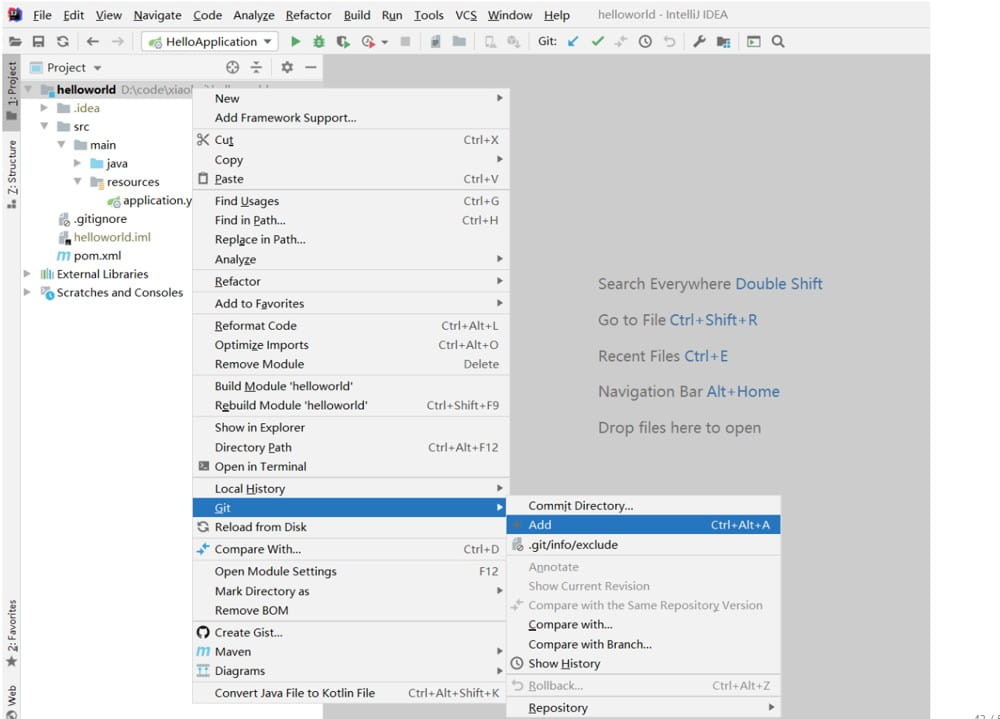Expand Scratches and Consoles node arrow

[x=27, y=292]
